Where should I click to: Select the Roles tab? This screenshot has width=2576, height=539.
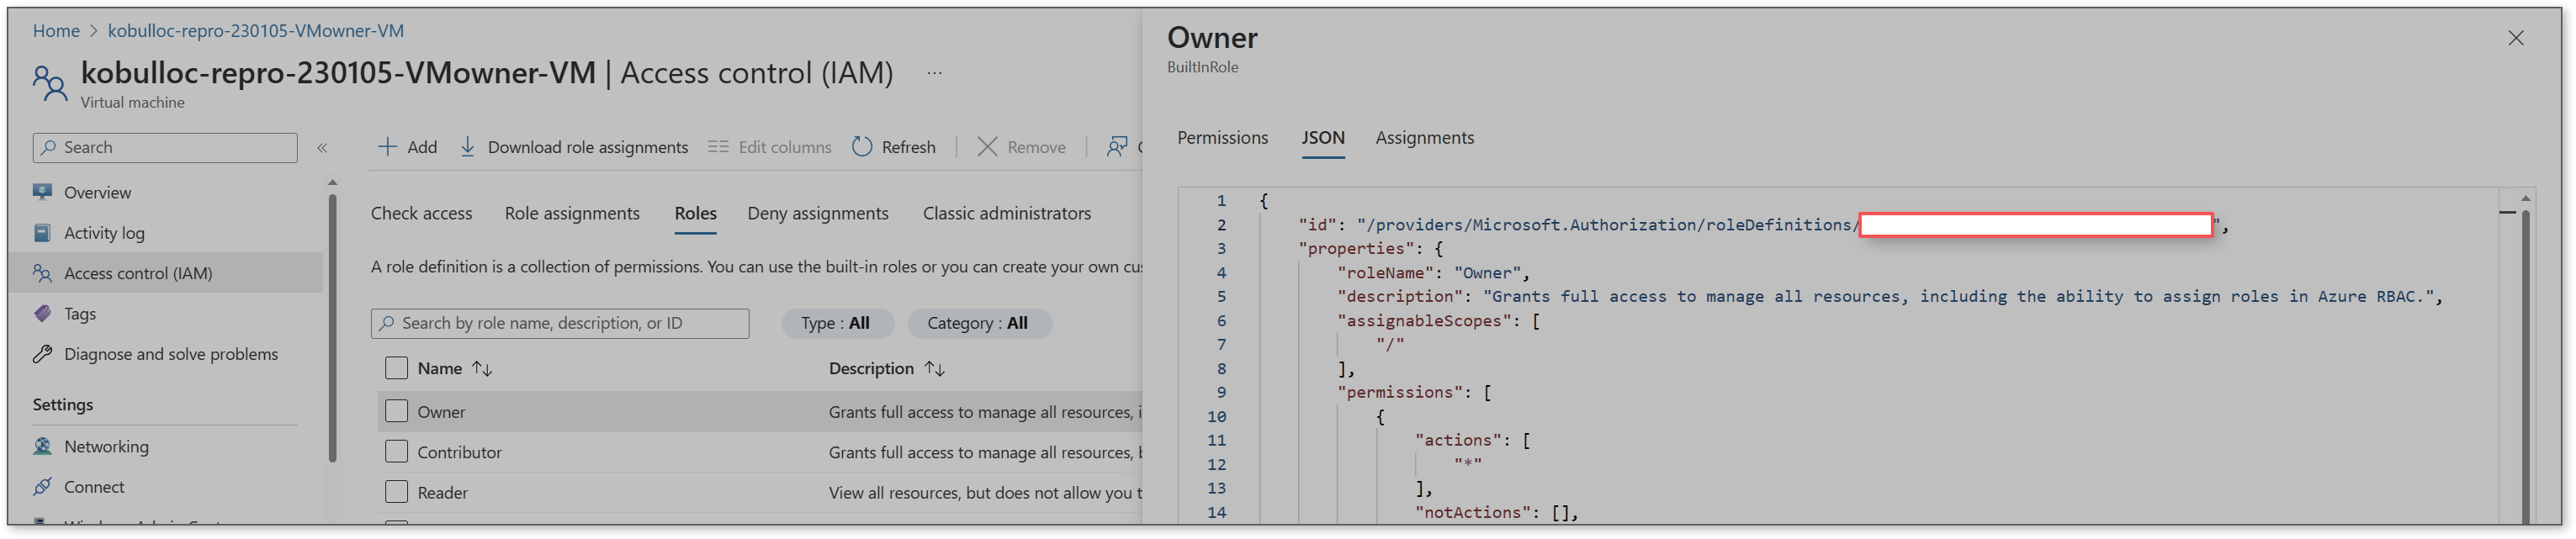point(695,214)
